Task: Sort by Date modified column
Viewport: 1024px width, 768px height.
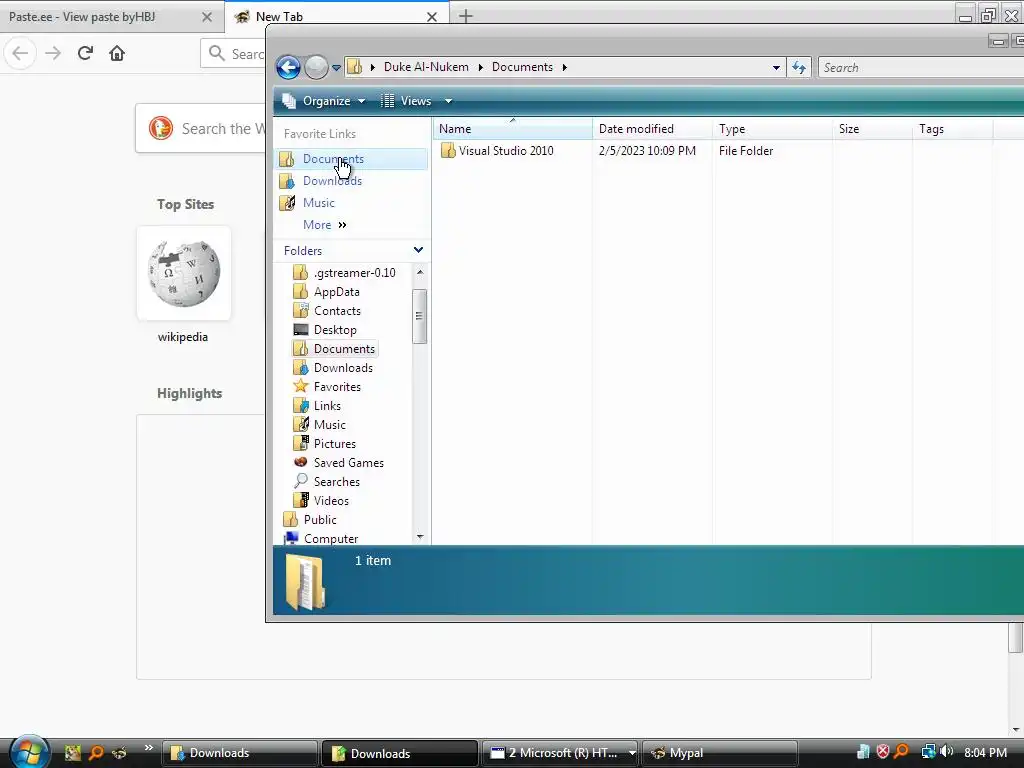Action: pyautogui.click(x=652, y=129)
